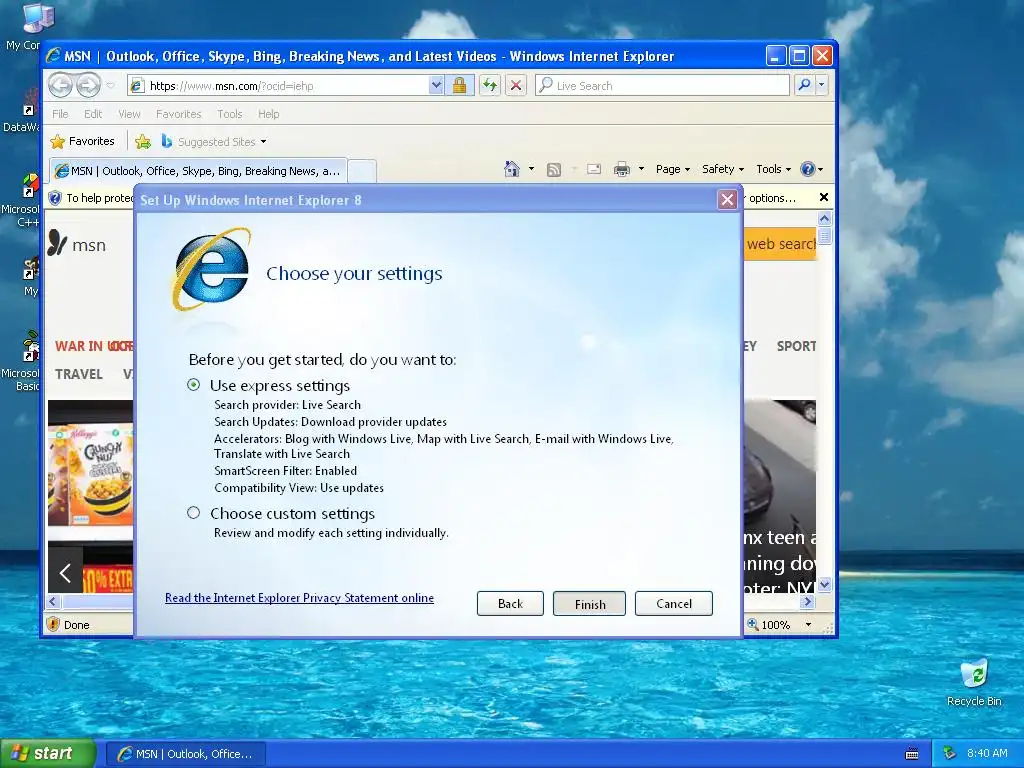Image resolution: width=1024 pixels, height=768 pixels.
Task: Click the zoom magnifier in status bar
Action: [x=752, y=624]
